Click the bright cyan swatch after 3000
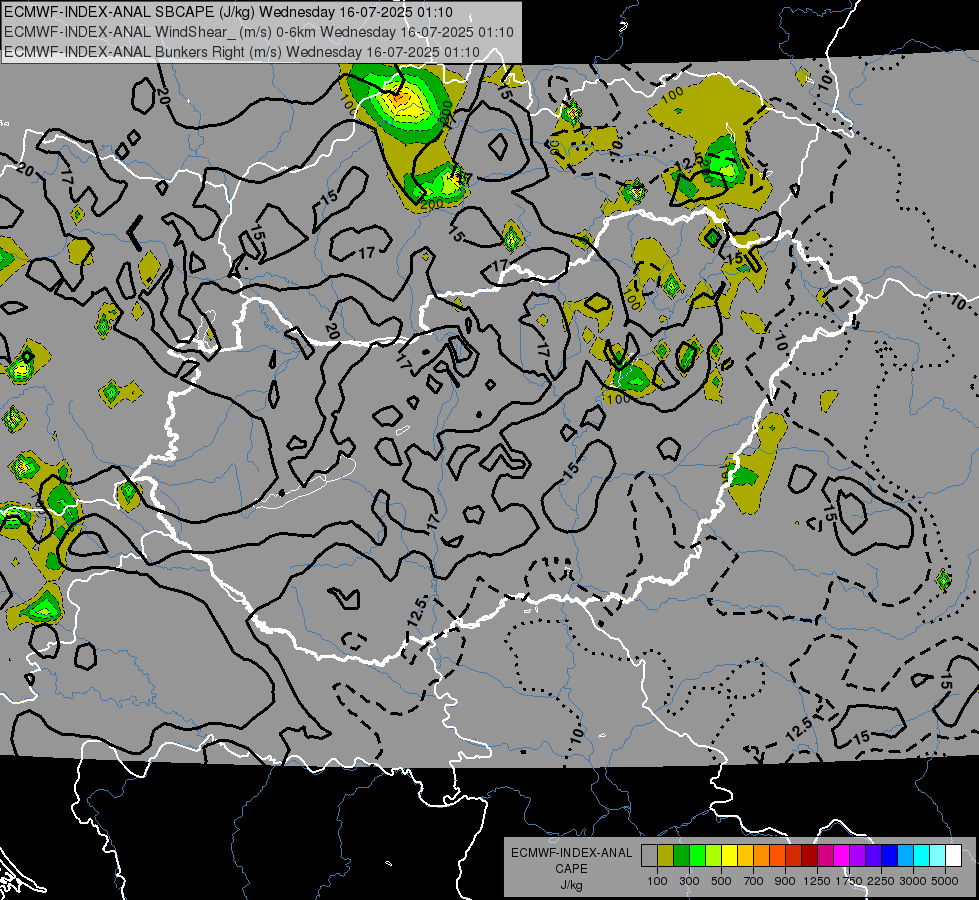979x900 pixels. 922,856
